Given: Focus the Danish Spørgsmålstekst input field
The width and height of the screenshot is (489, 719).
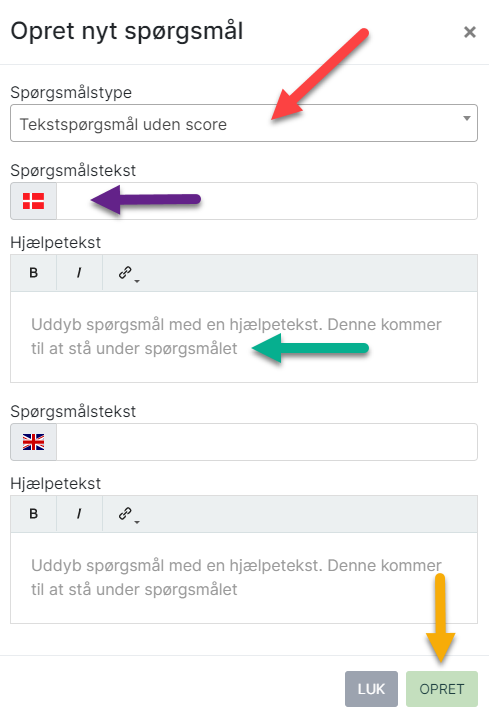Looking at the screenshot, I should point(267,201).
